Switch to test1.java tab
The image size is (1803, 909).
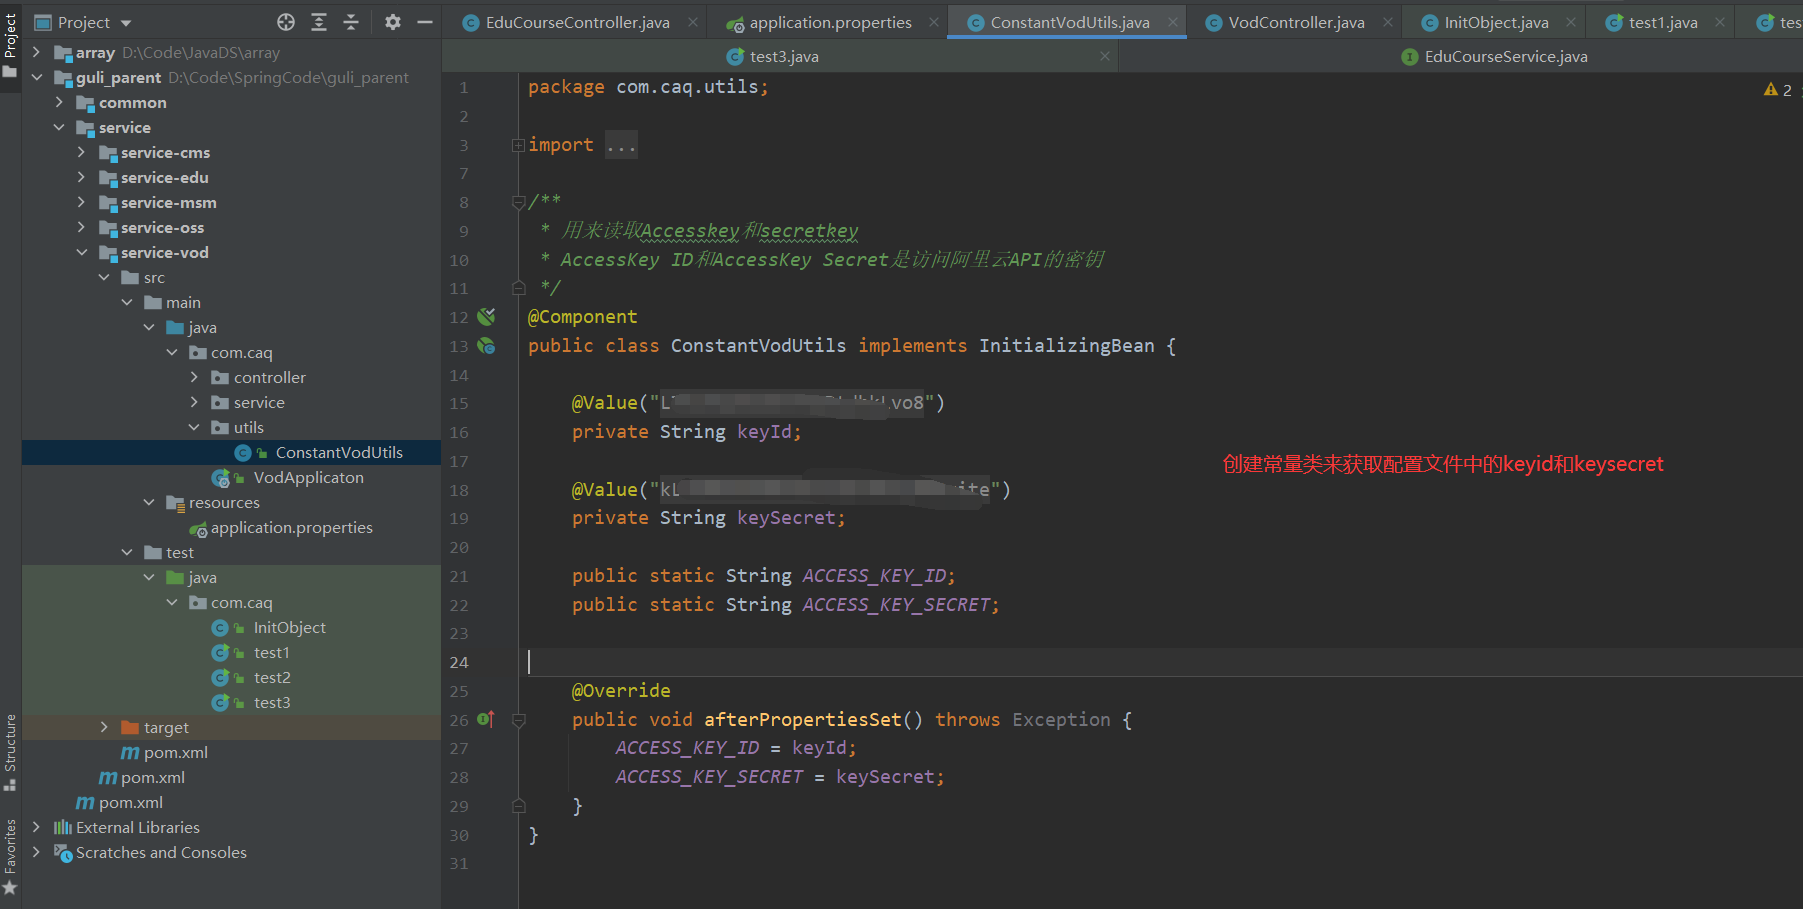click(1662, 22)
